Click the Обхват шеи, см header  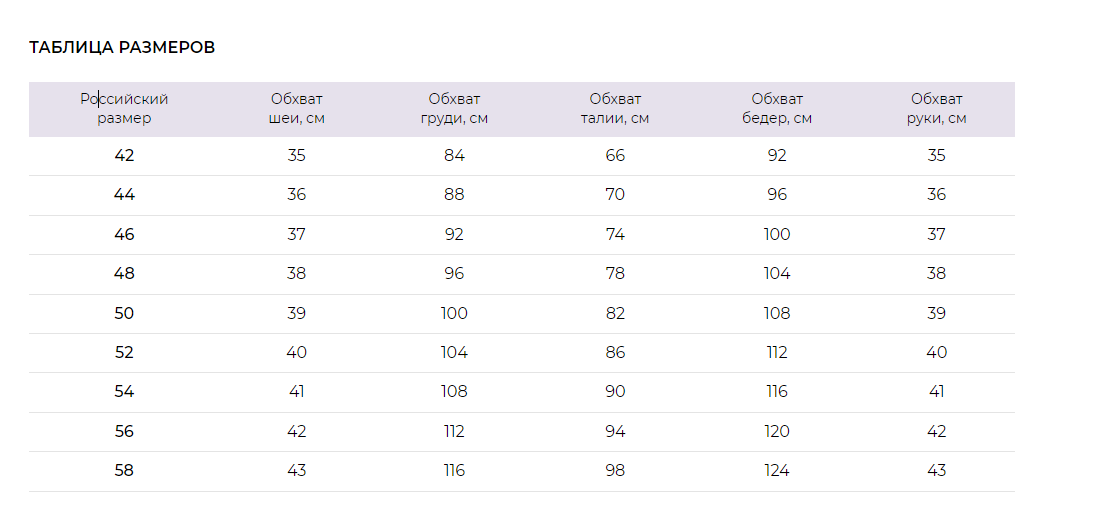[x=297, y=109]
